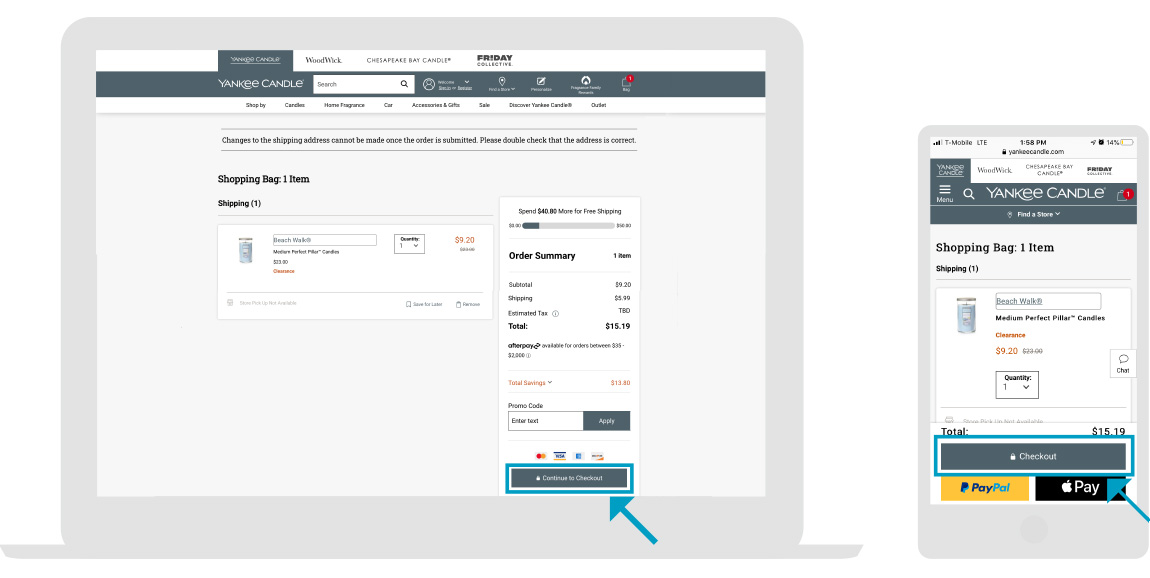Open the Discover Yankee Candle menu
This screenshot has width=1150, height=578.
541,105
